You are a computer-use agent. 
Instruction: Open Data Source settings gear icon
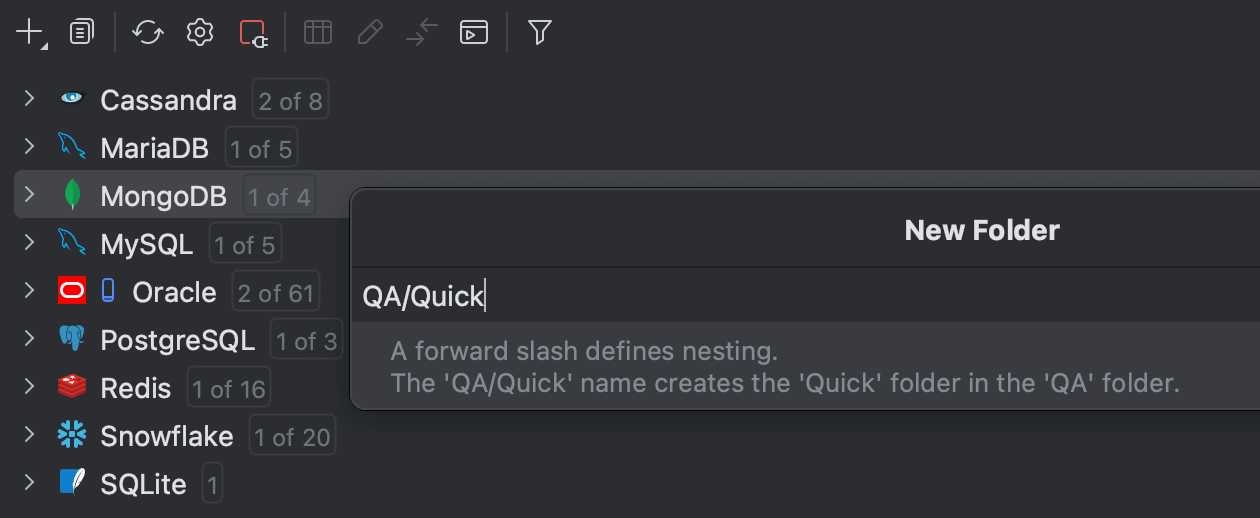pos(200,33)
